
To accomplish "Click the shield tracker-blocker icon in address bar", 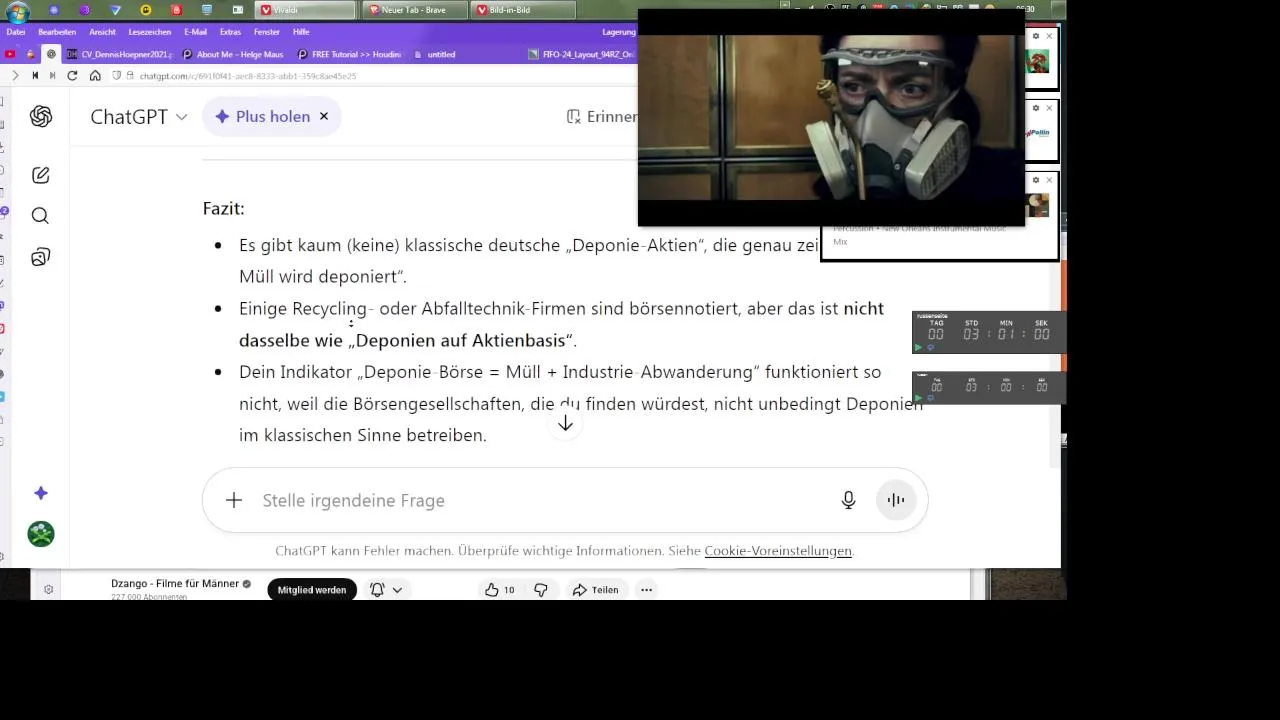I will tap(117, 76).
